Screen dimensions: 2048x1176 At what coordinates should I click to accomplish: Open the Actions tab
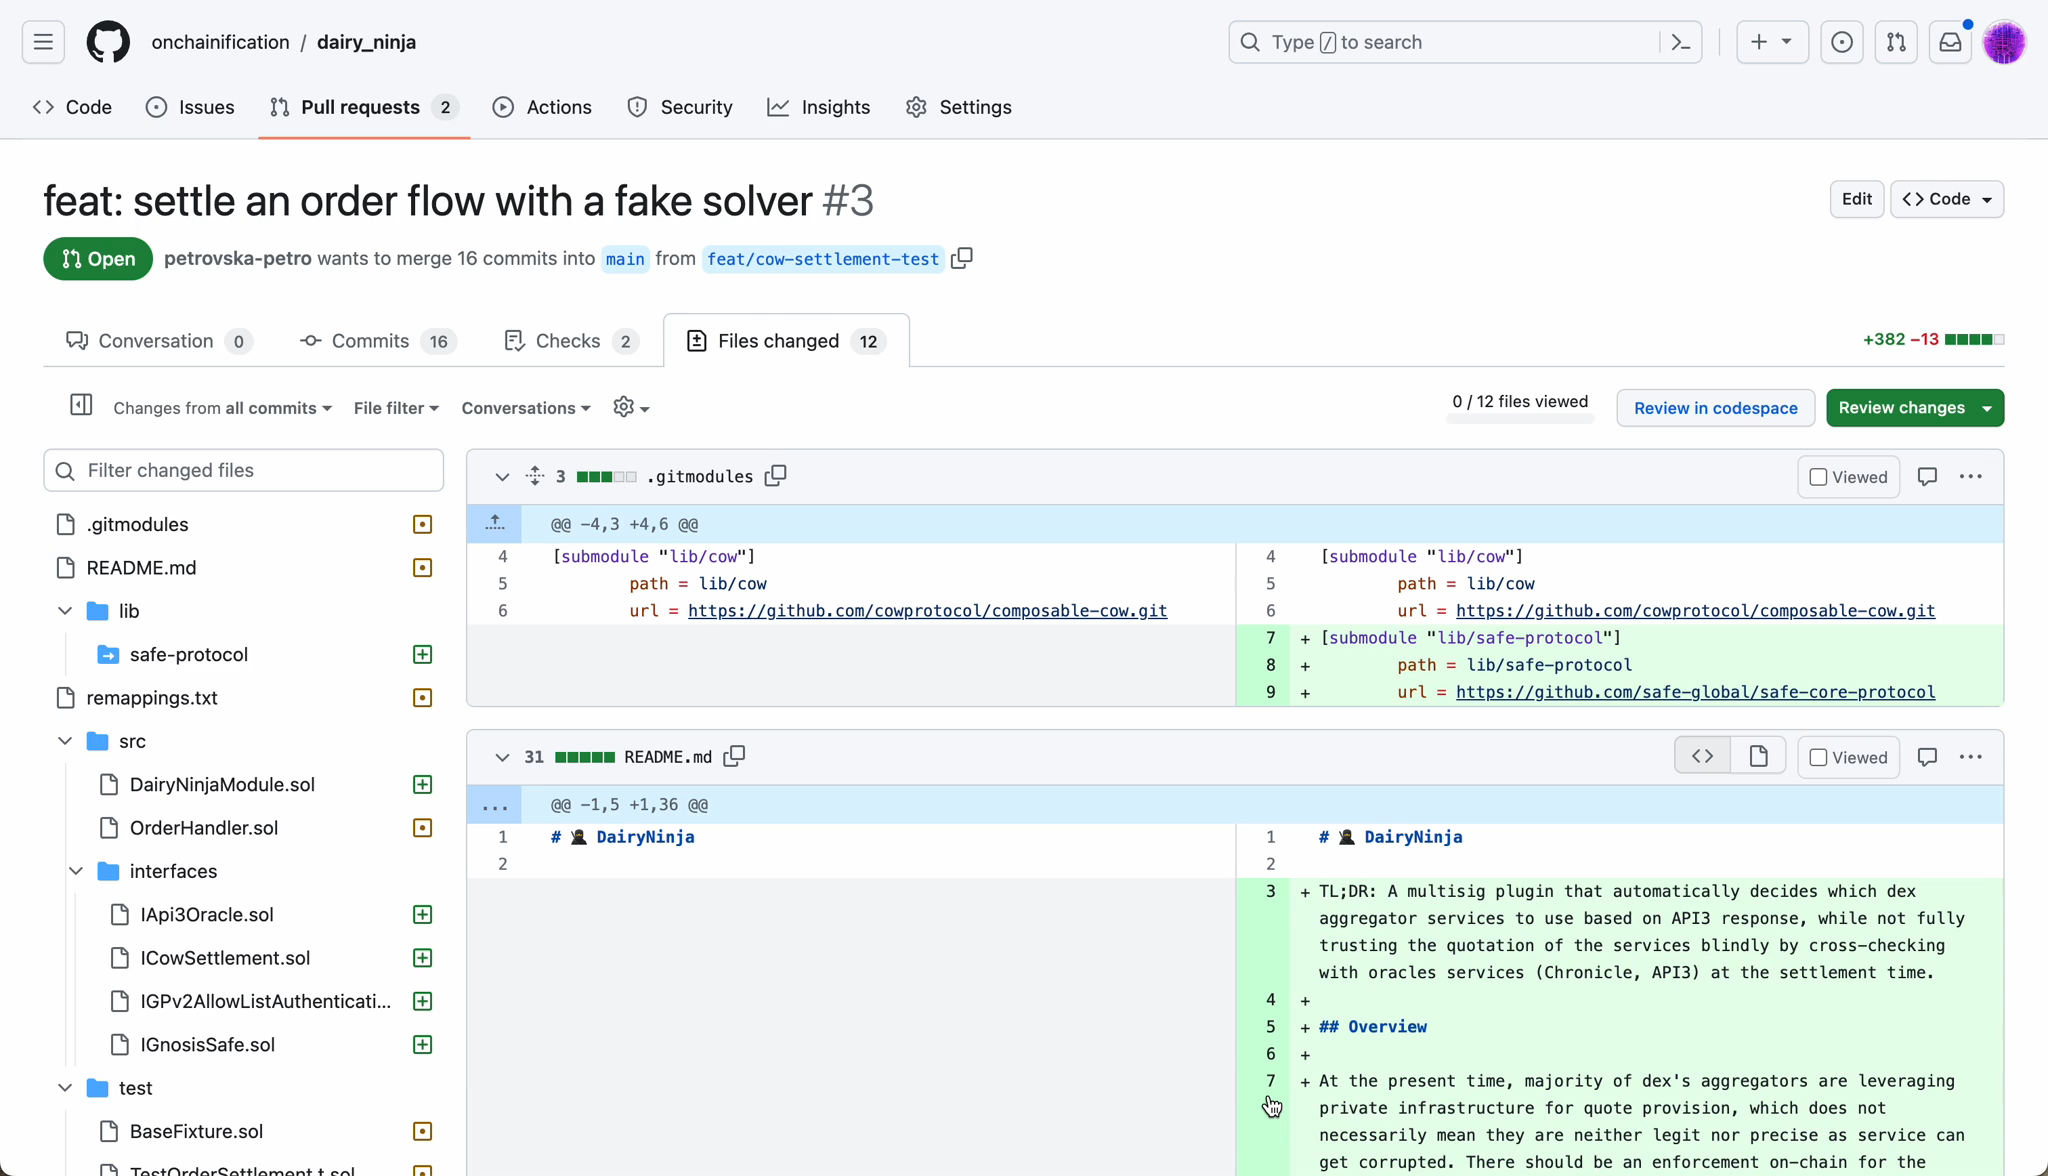tap(542, 107)
